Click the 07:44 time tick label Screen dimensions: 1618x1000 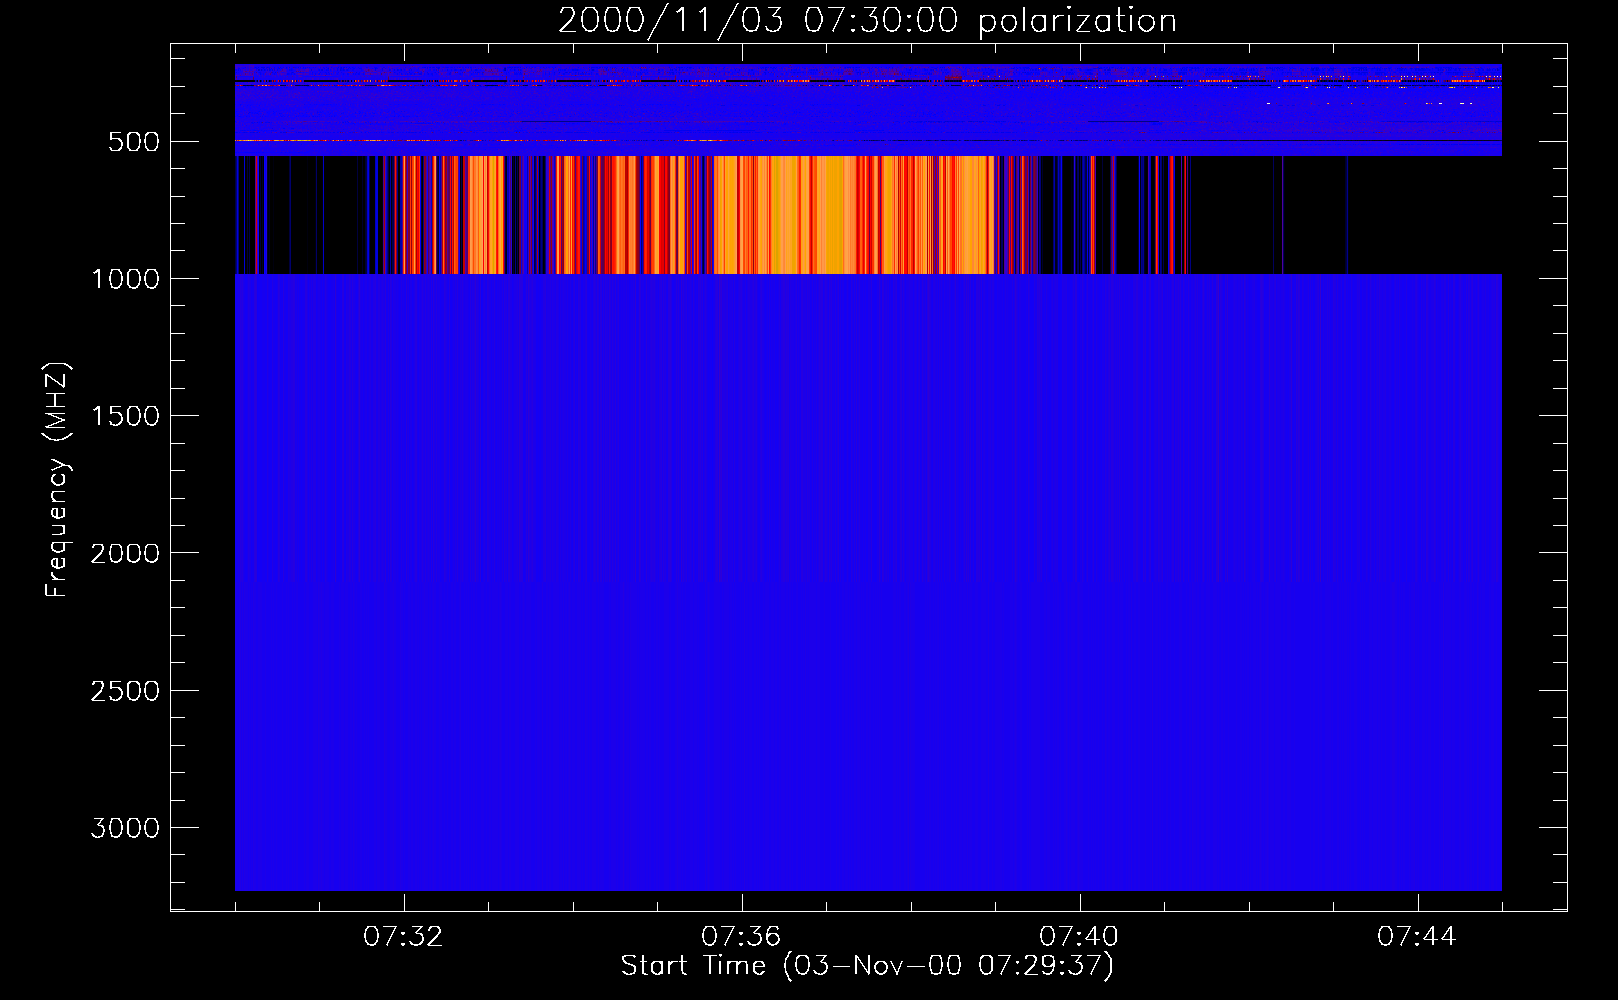coord(1417,937)
